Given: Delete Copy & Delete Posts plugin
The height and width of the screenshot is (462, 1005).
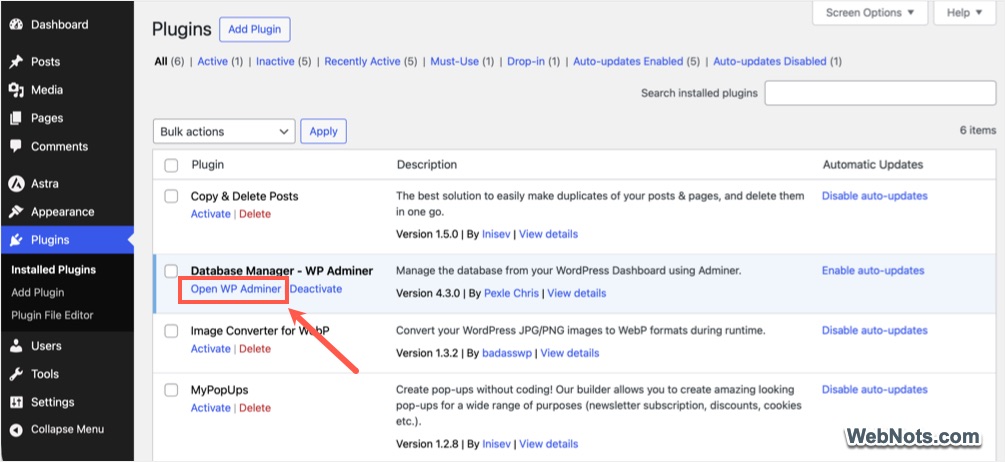Looking at the screenshot, I should pyautogui.click(x=255, y=214).
